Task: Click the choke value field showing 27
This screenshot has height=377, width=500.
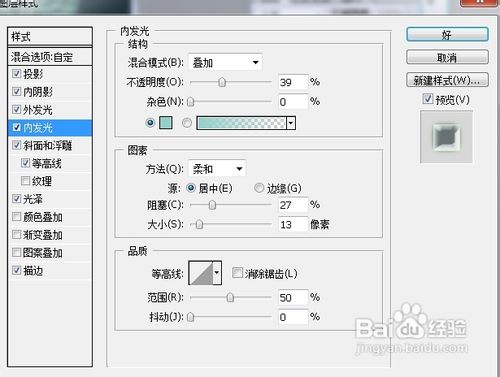Action: point(293,205)
